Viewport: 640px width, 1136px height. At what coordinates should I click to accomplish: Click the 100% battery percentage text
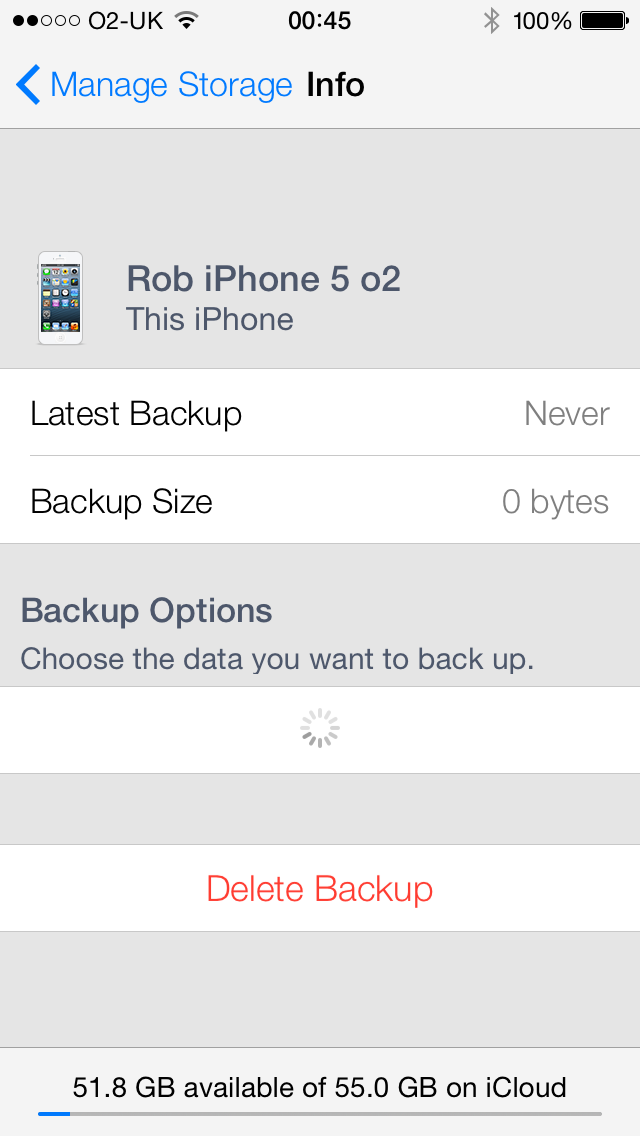coord(542,21)
